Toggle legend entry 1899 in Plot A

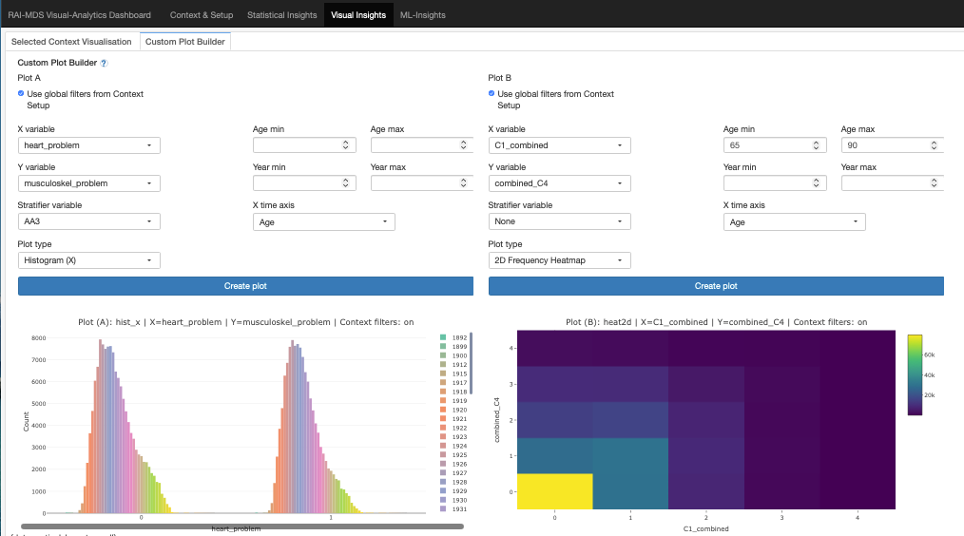(454, 347)
